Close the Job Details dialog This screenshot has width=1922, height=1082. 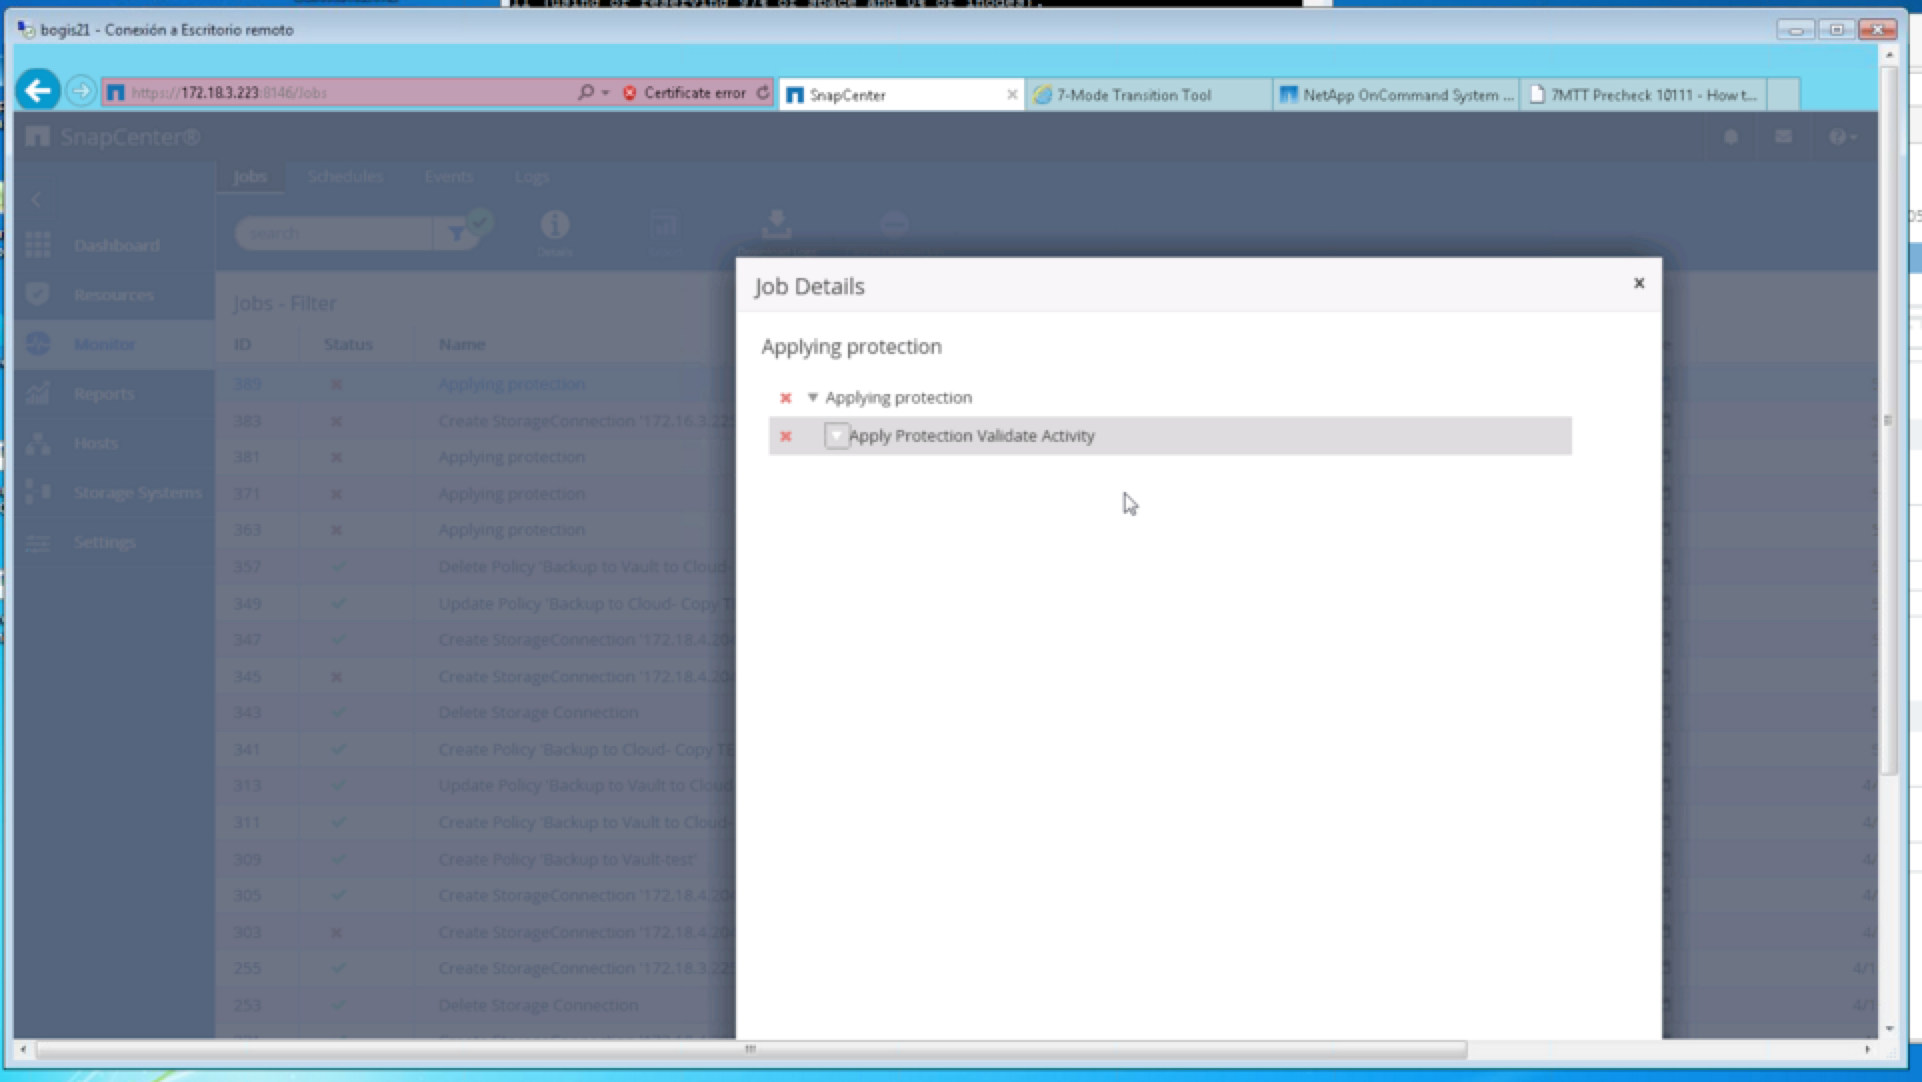pos(1638,283)
